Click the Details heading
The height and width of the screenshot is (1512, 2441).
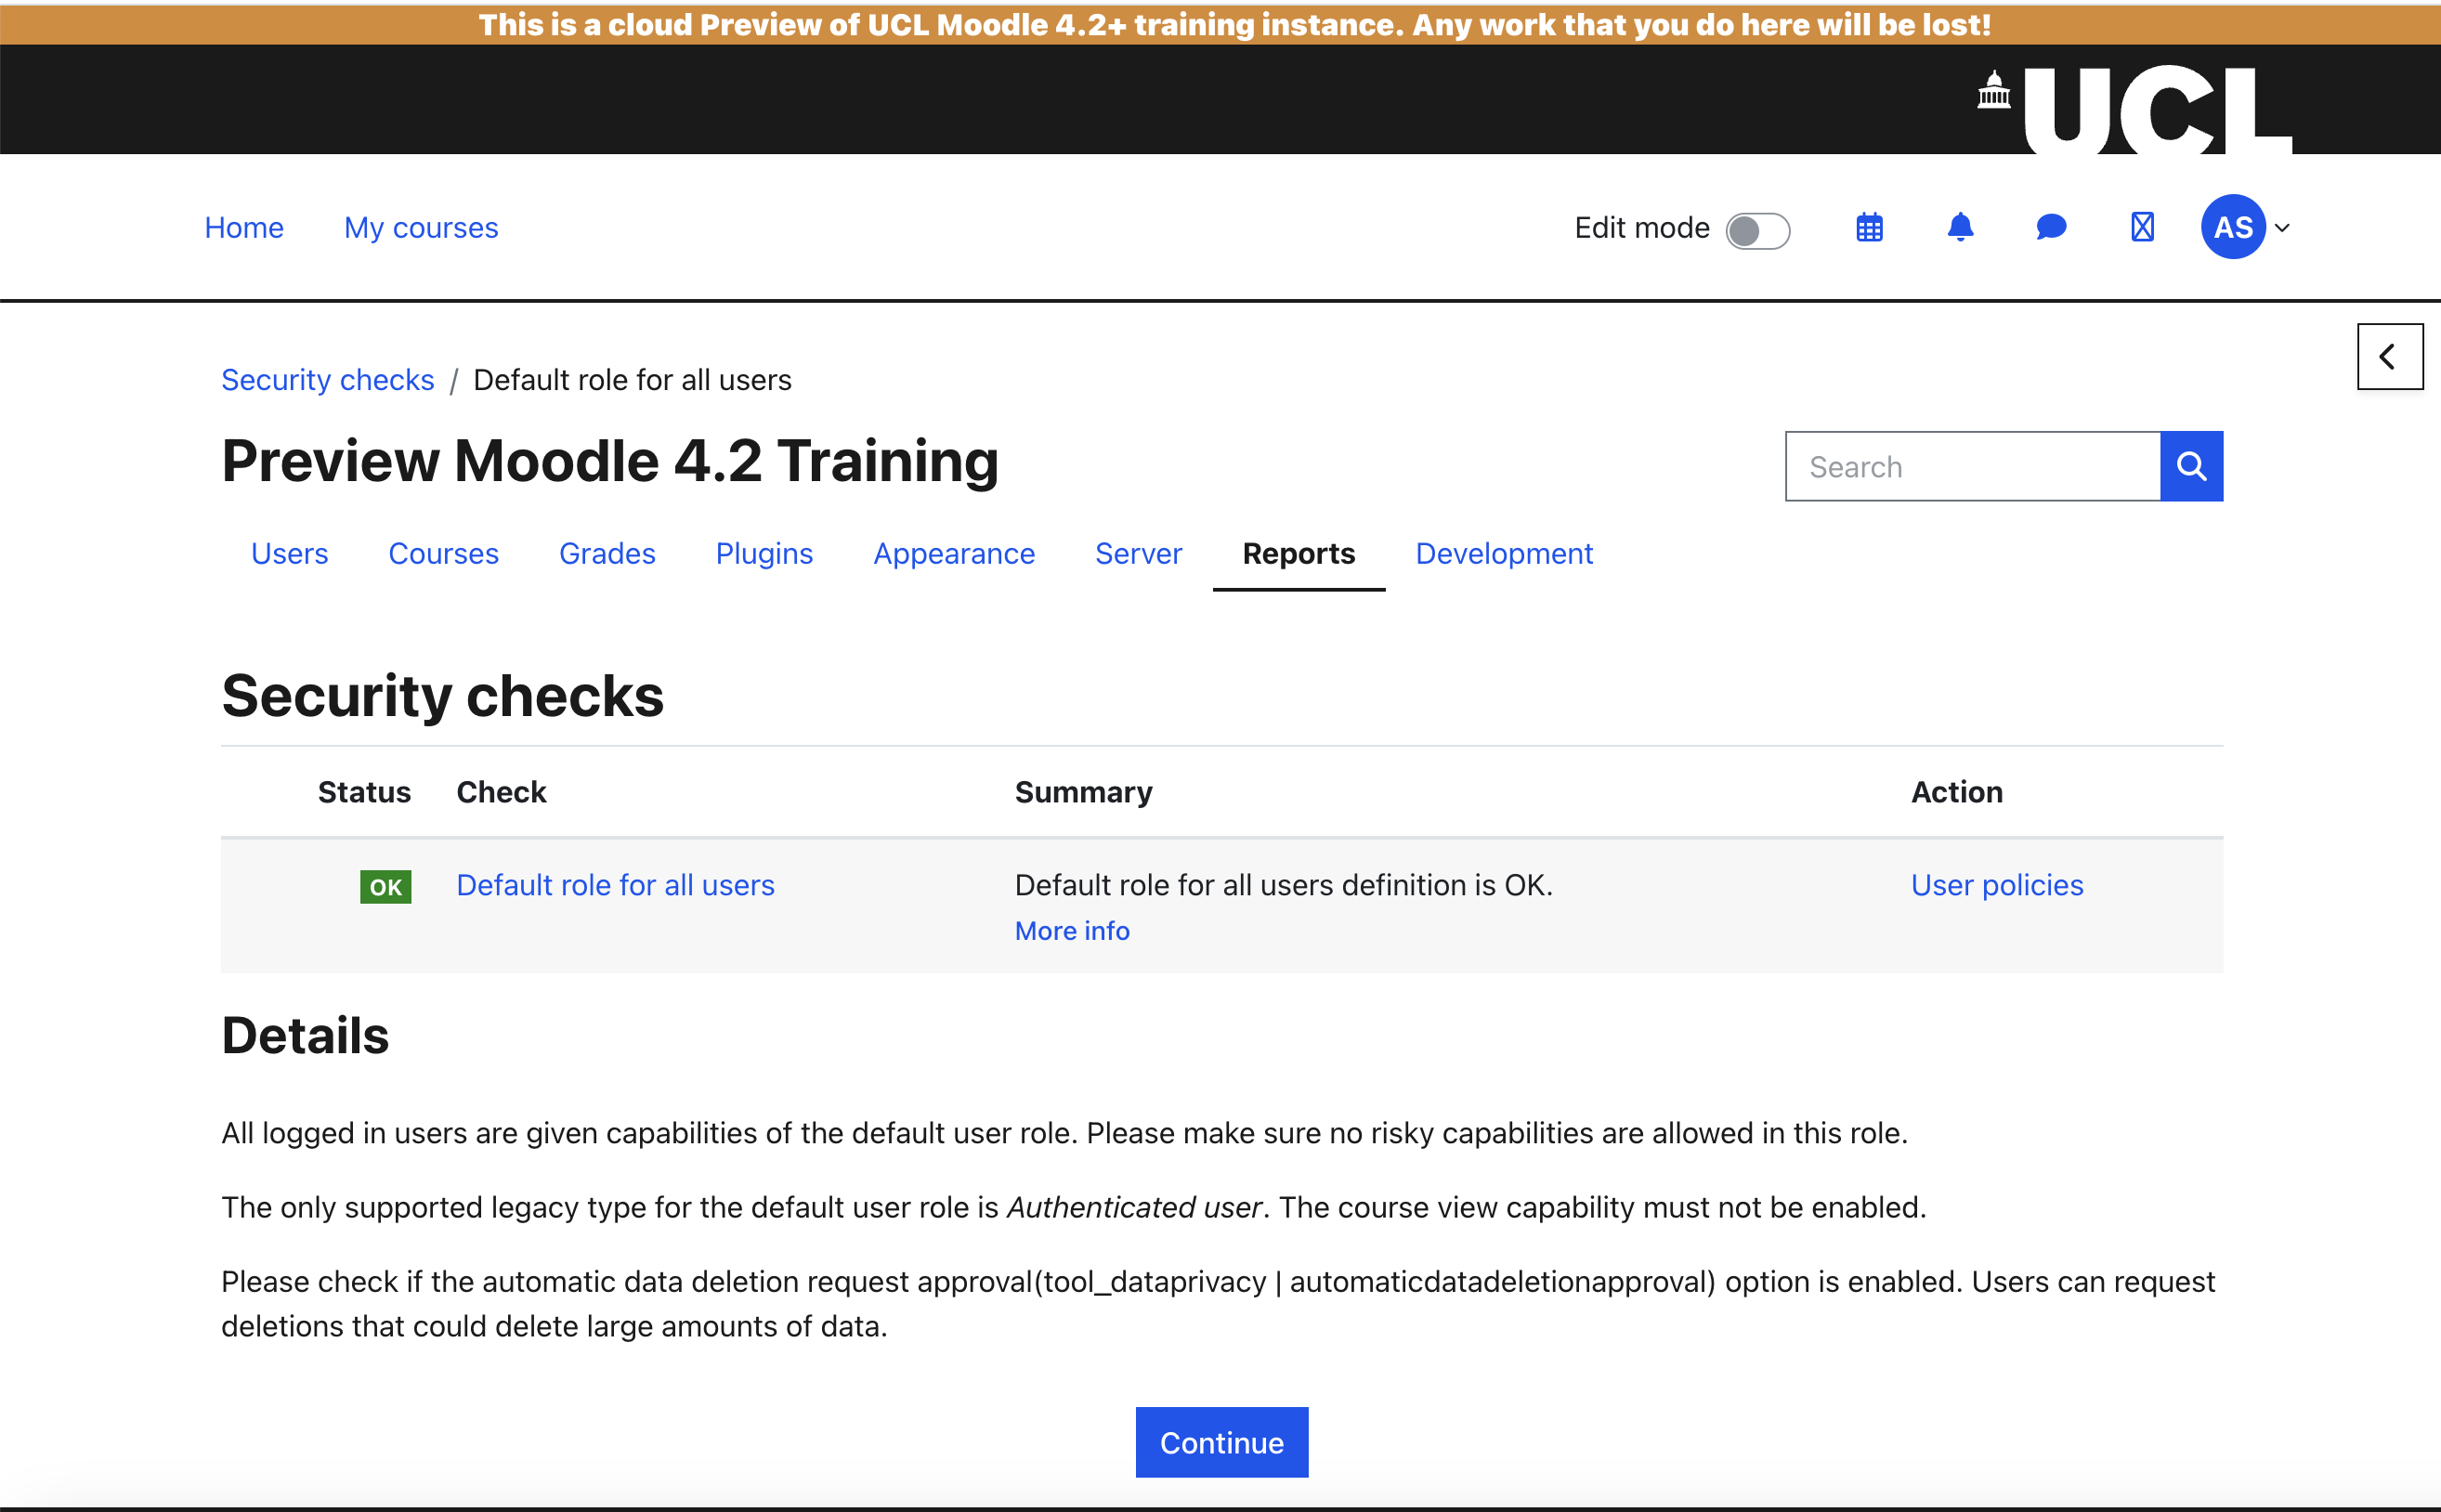pos(305,1035)
